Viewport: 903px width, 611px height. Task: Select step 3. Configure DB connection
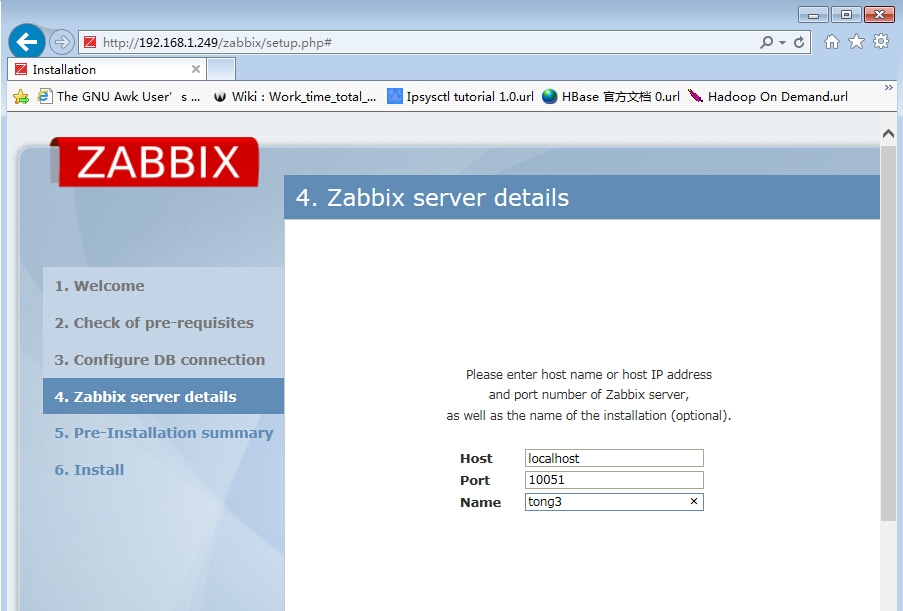(160, 359)
